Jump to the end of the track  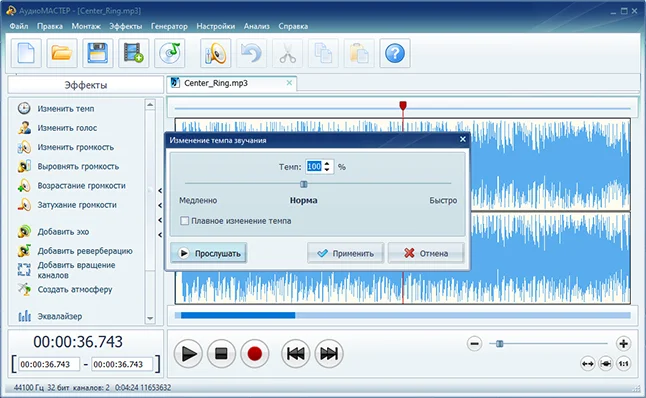click(x=329, y=354)
